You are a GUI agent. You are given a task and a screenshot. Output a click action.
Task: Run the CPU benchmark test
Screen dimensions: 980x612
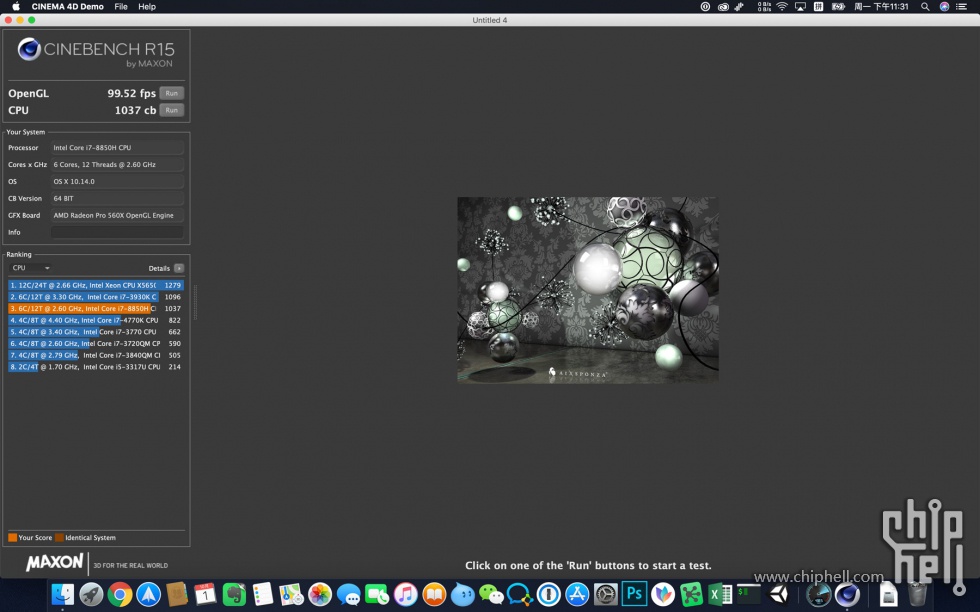171,110
